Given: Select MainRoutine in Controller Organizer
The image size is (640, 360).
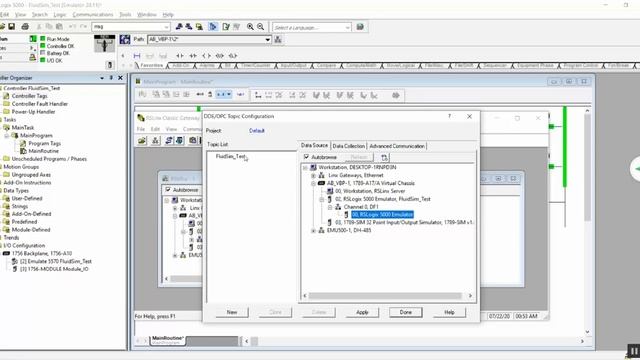Looking at the screenshot, I should [44, 151].
